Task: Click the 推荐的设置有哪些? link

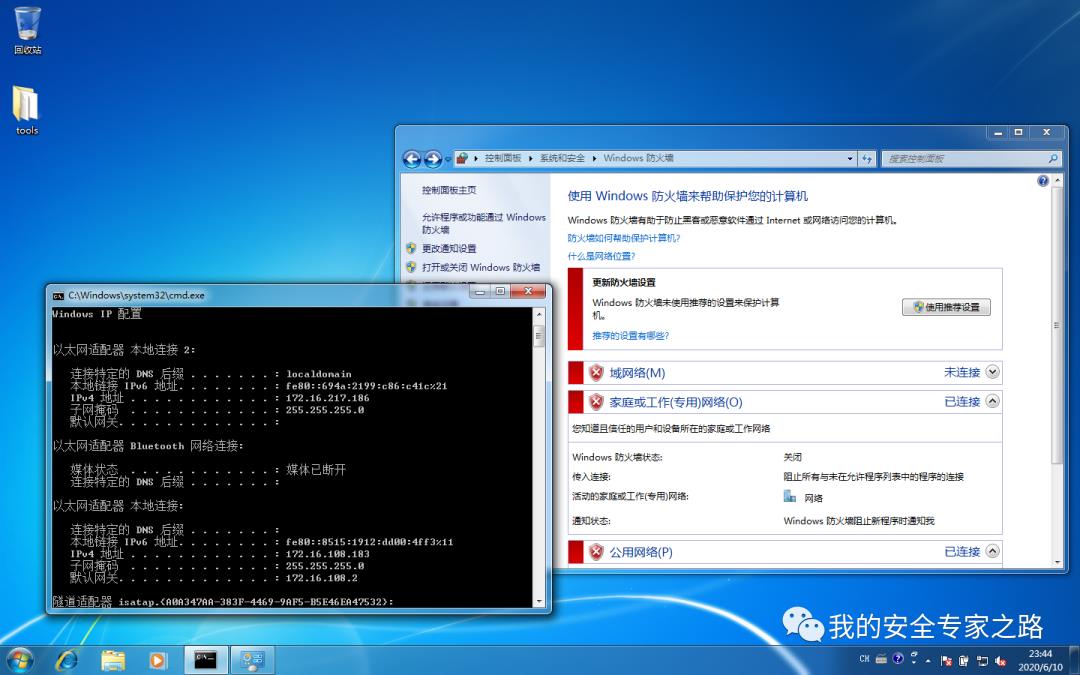Action: [x=630, y=336]
